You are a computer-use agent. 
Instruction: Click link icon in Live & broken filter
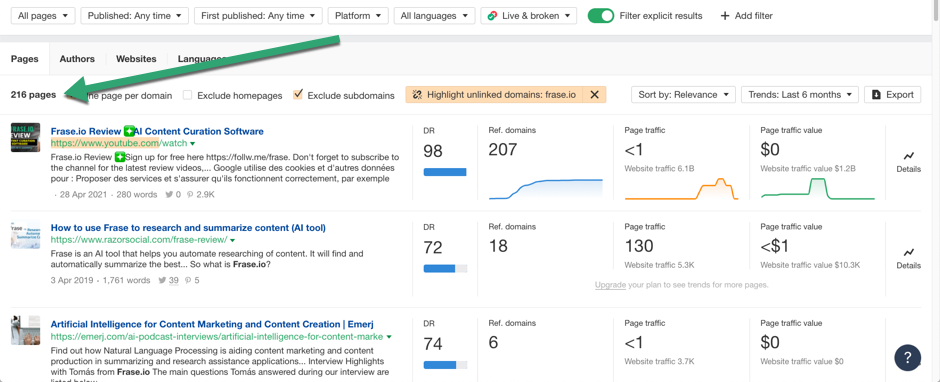pos(492,16)
